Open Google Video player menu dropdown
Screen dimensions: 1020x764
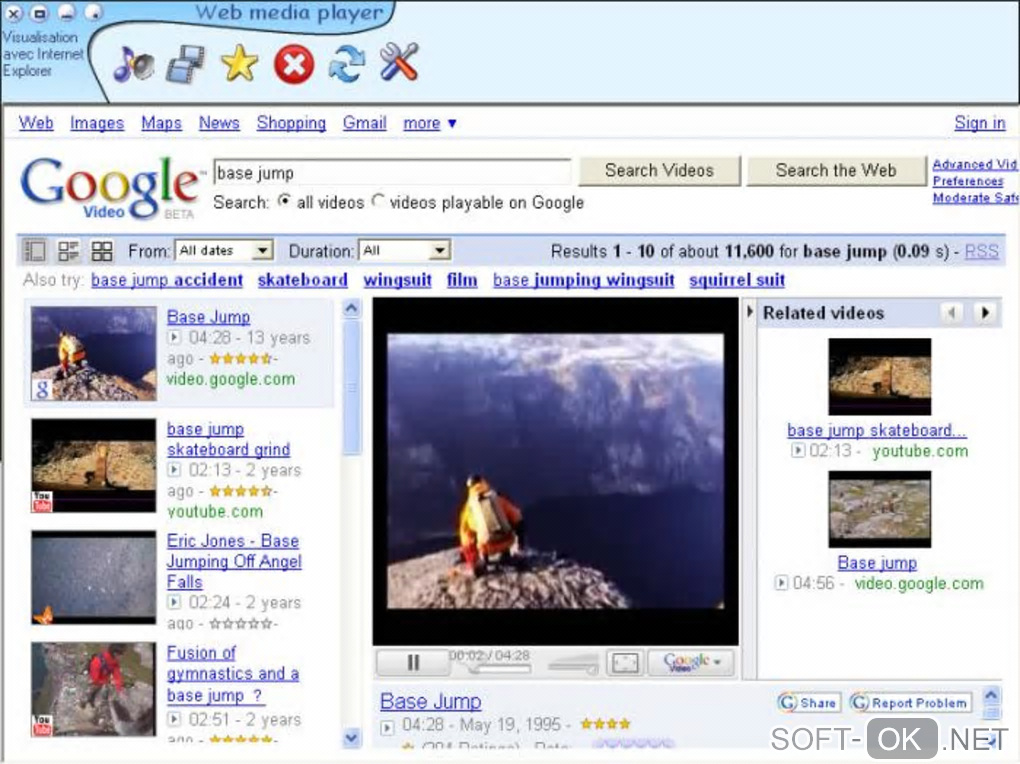(x=691, y=663)
